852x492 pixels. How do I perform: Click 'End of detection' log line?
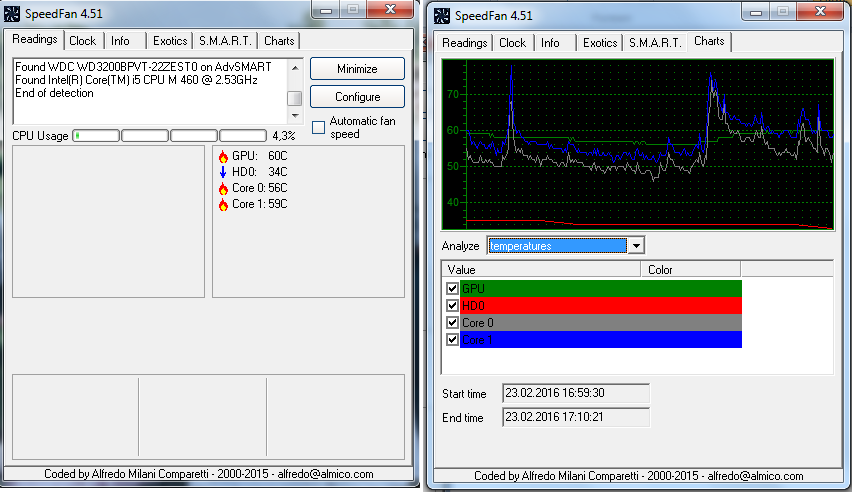point(54,93)
